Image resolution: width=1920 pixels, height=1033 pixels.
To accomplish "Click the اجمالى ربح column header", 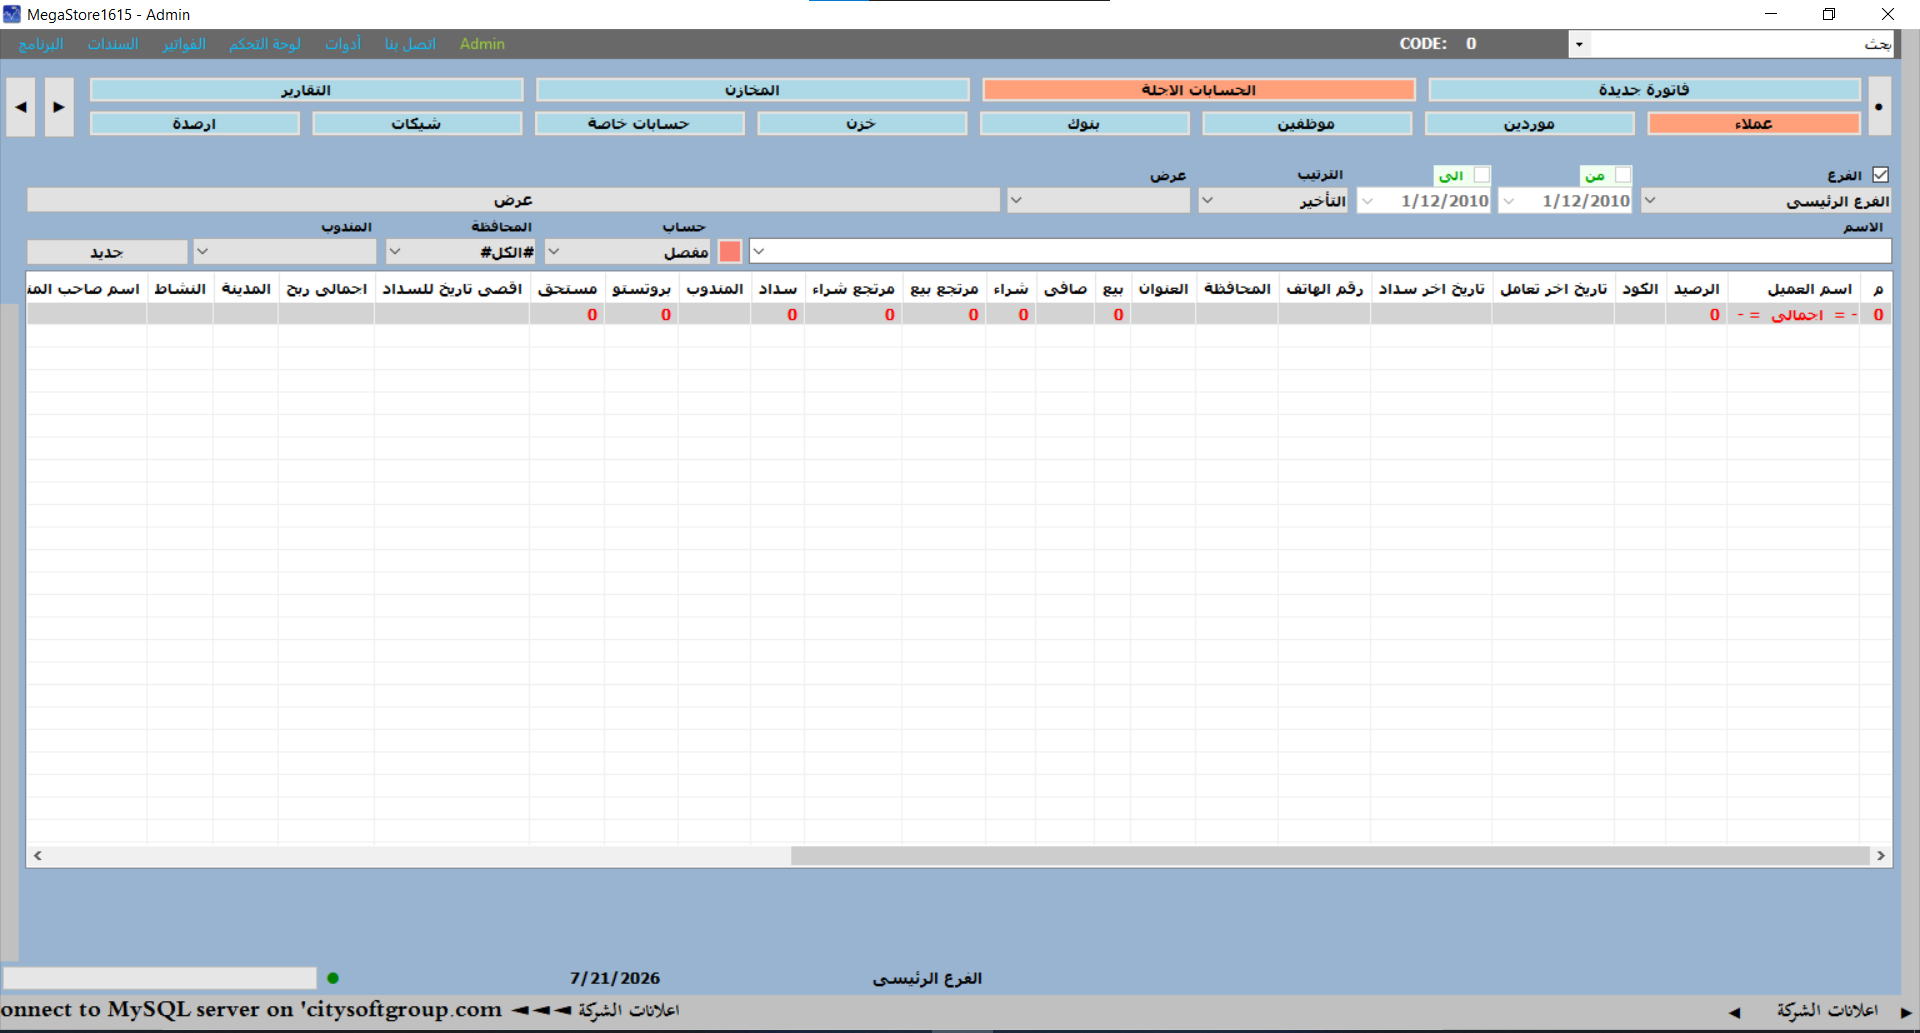I will click(x=327, y=289).
